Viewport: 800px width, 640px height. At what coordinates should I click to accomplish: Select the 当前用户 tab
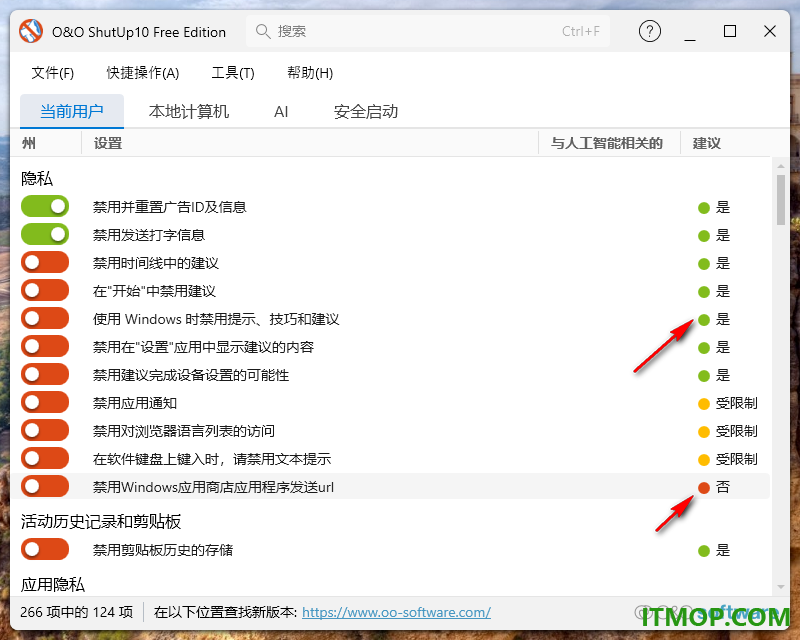(72, 111)
